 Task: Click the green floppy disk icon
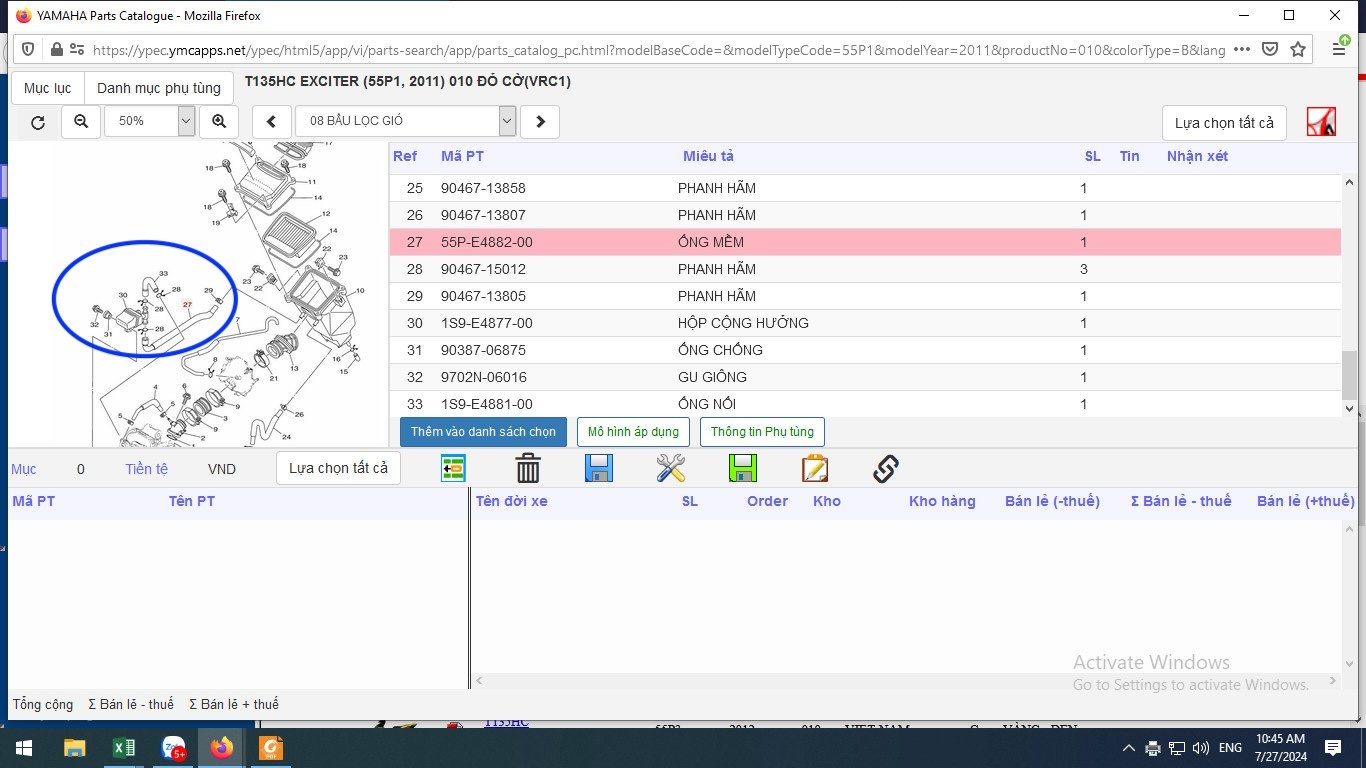[743, 468]
